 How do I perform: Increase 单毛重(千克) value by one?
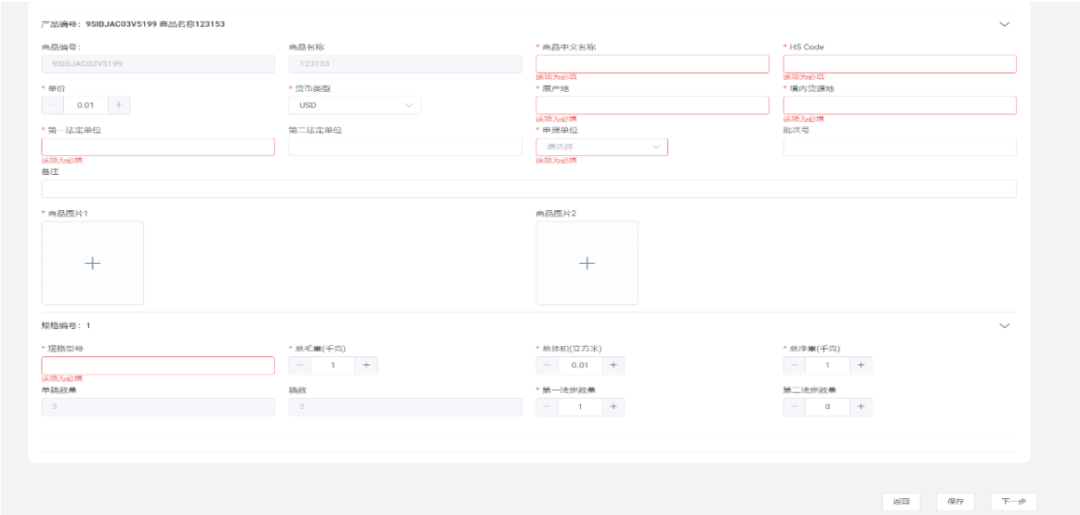366,366
